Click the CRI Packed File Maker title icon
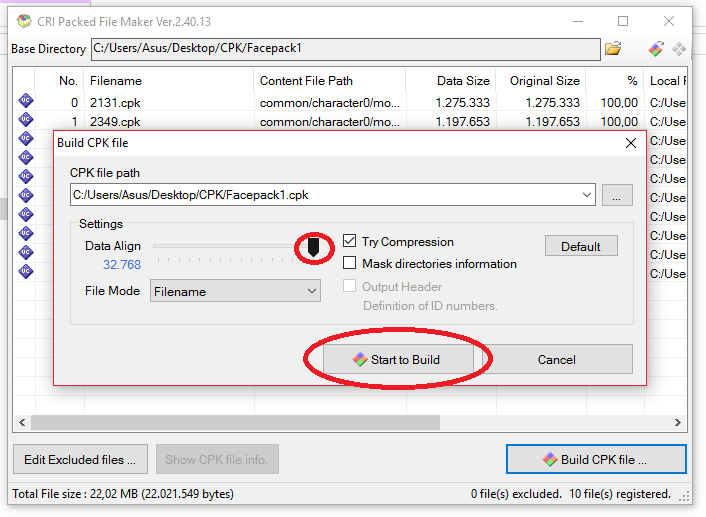The height and width of the screenshot is (517, 706). 24,21
